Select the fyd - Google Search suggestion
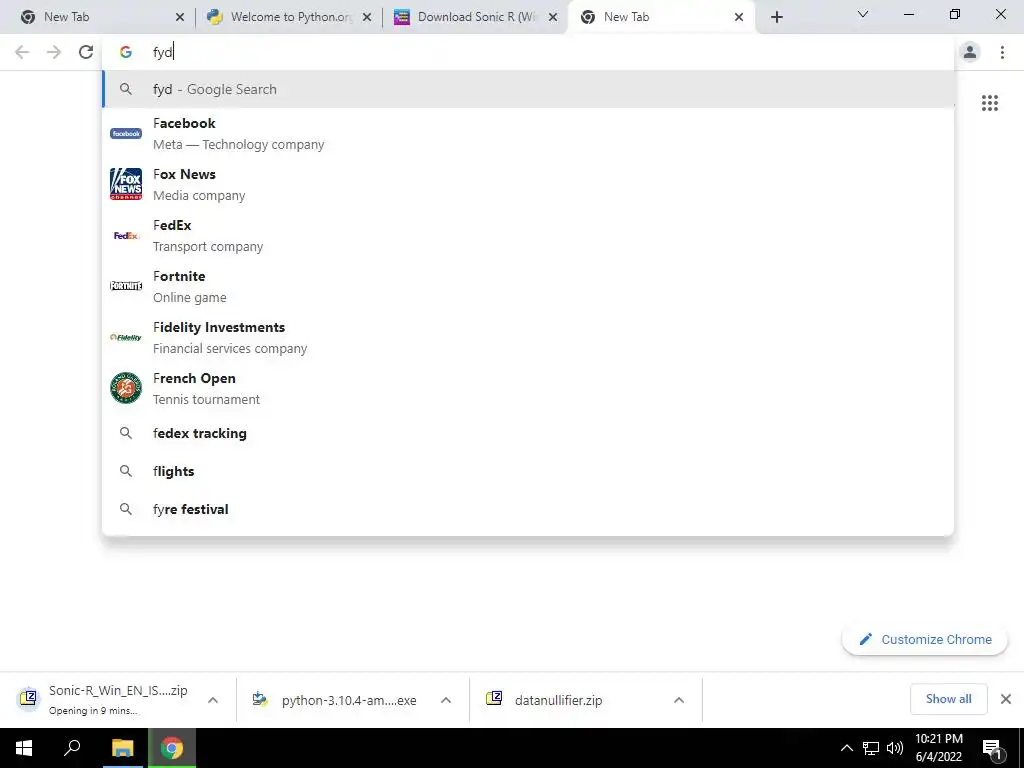This screenshot has width=1024, height=768. (528, 89)
